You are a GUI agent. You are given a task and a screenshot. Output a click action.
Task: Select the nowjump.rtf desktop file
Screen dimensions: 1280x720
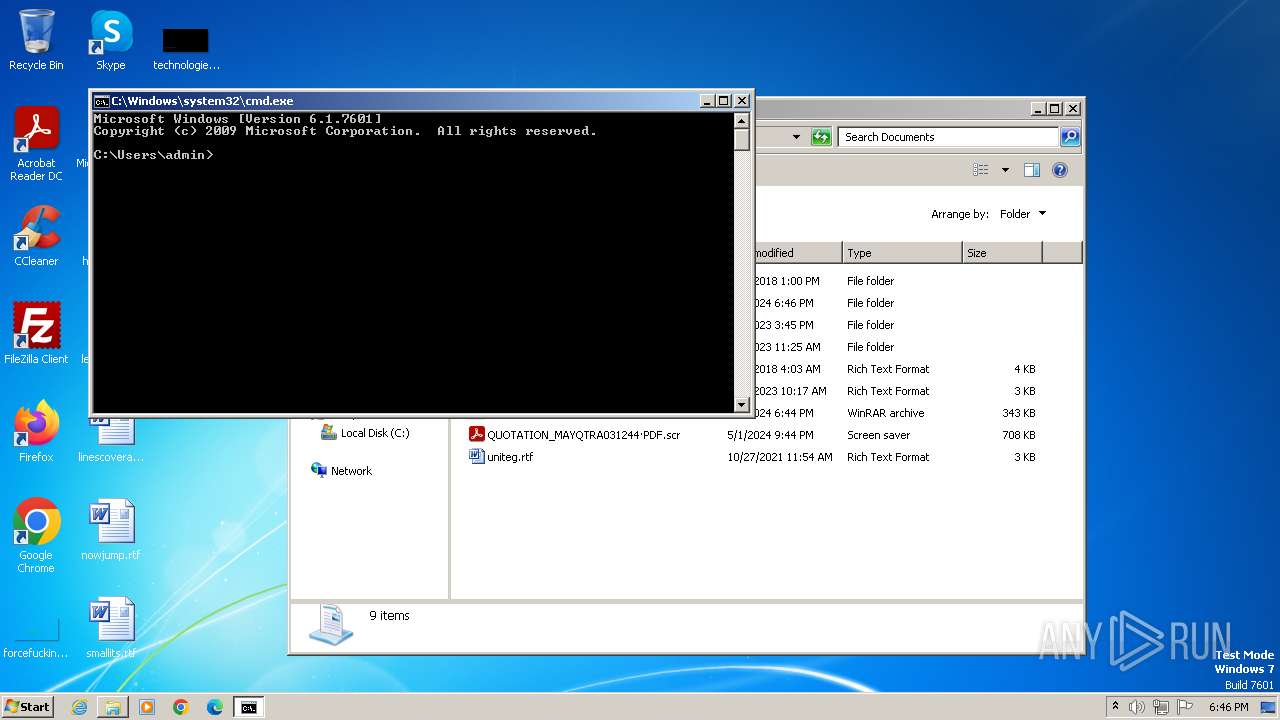point(111,530)
